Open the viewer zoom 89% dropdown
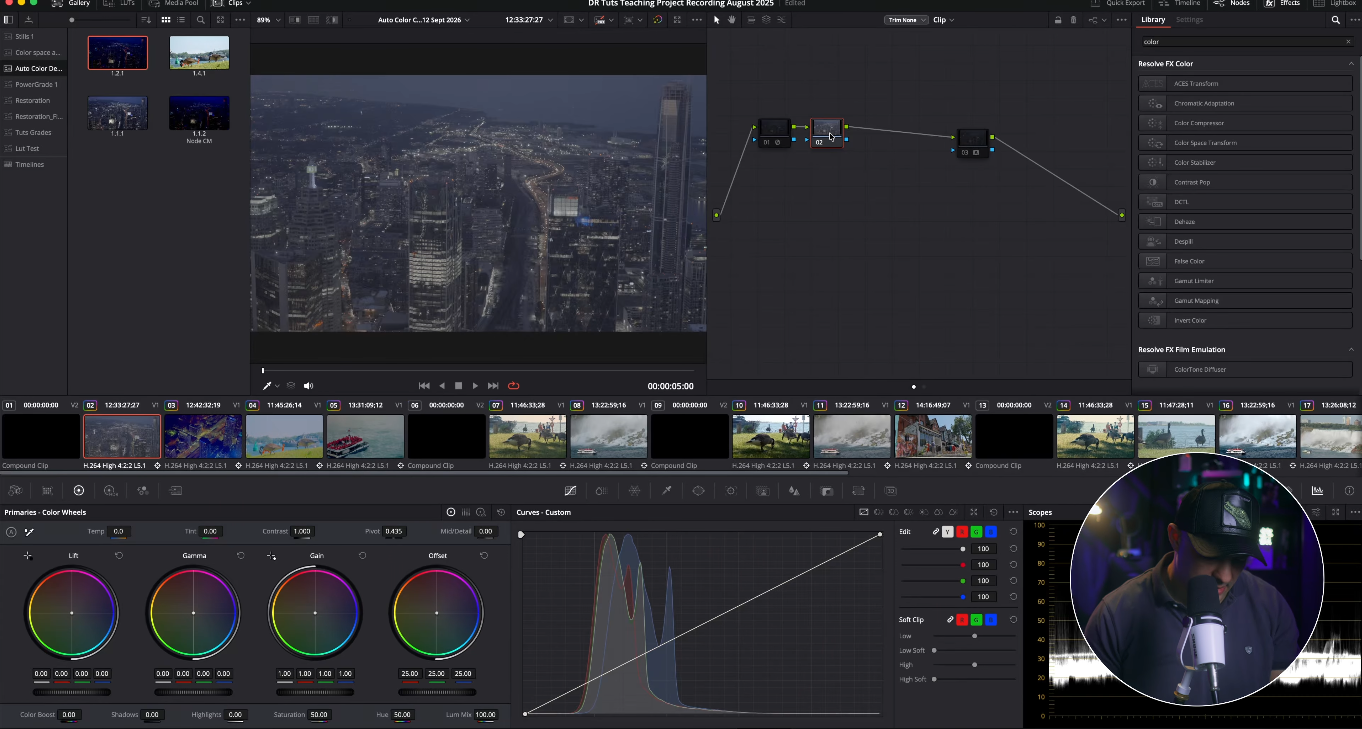The image size is (1362, 729). [267, 20]
